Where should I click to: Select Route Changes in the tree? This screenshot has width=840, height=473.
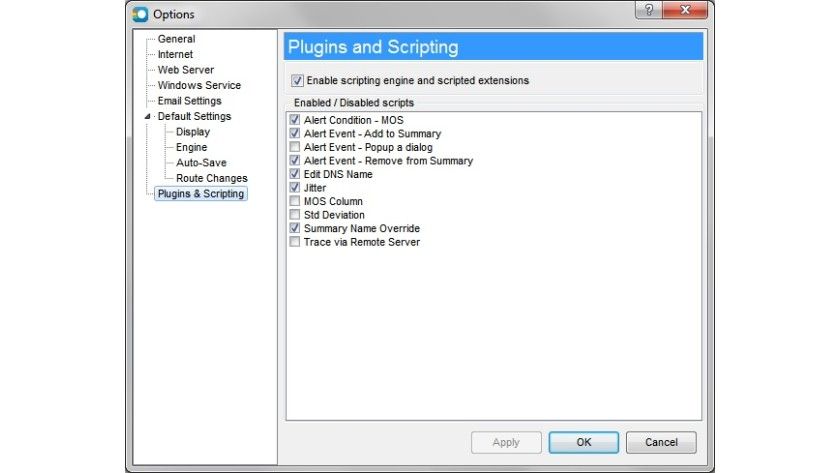pyautogui.click(x=212, y=178)
